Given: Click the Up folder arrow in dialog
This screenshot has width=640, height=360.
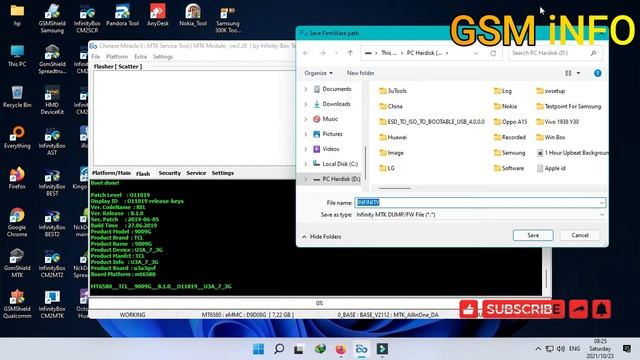Looking at the screenshot, I should pos(350,53).
